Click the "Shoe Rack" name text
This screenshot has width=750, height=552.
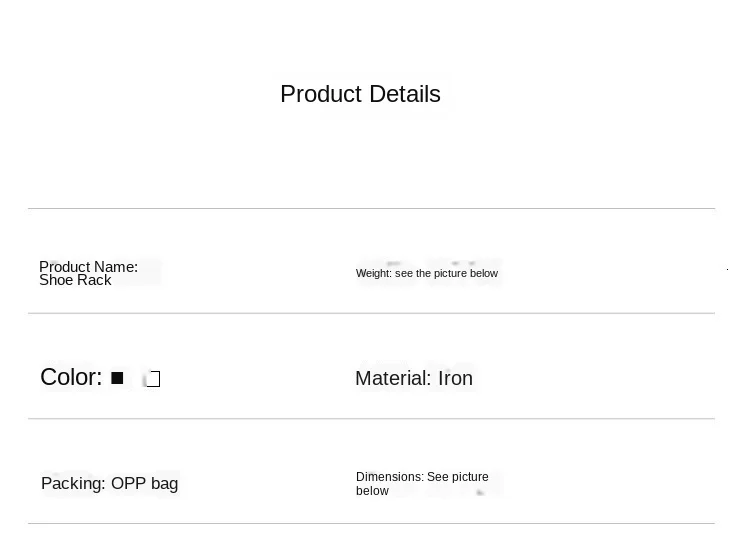[x=75, y=281]
